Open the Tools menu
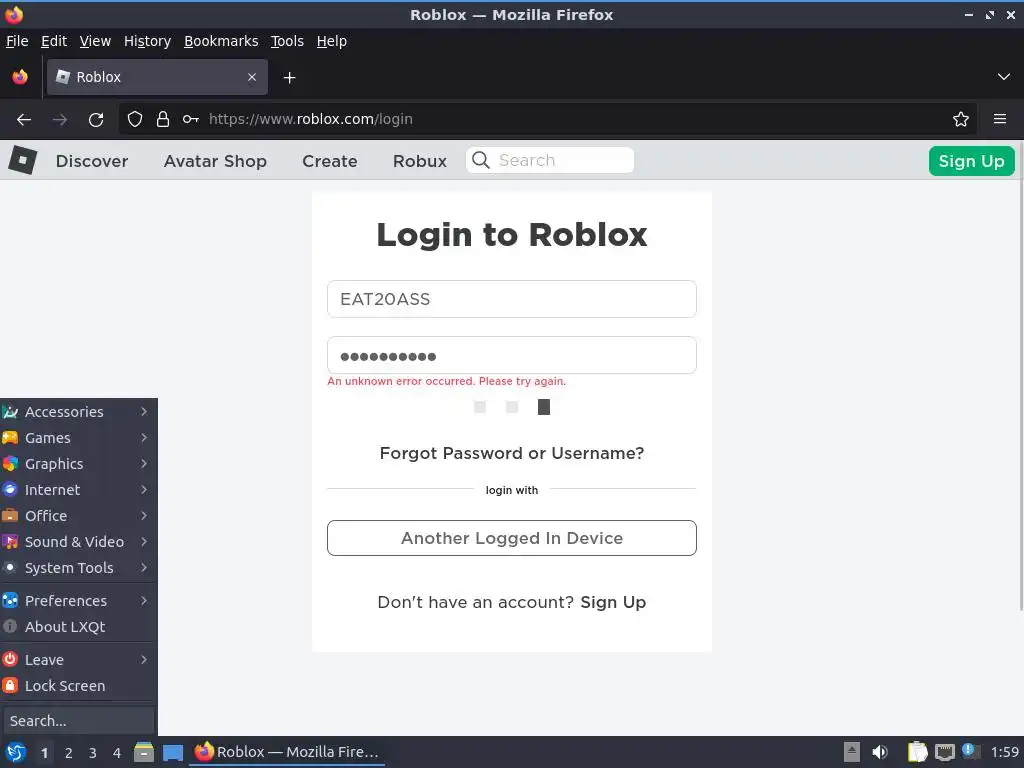The height and width of the screenshot is (768, 1024). (x=287, y=41)
